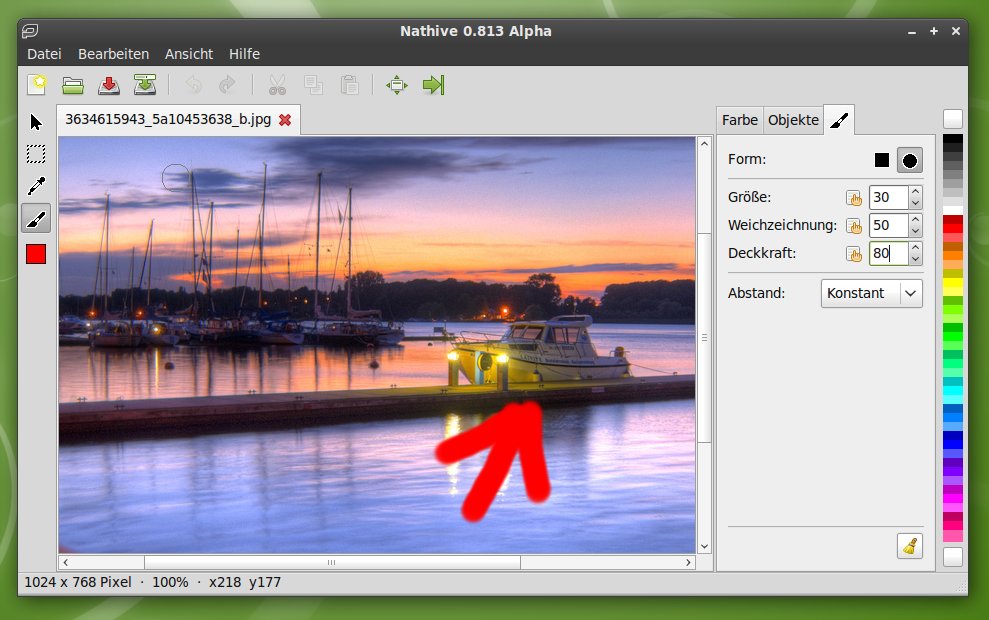Increase Weichzeichnung with the up arrow
The width and height of the screenshot is (989, 620).
tap(915, 219)
